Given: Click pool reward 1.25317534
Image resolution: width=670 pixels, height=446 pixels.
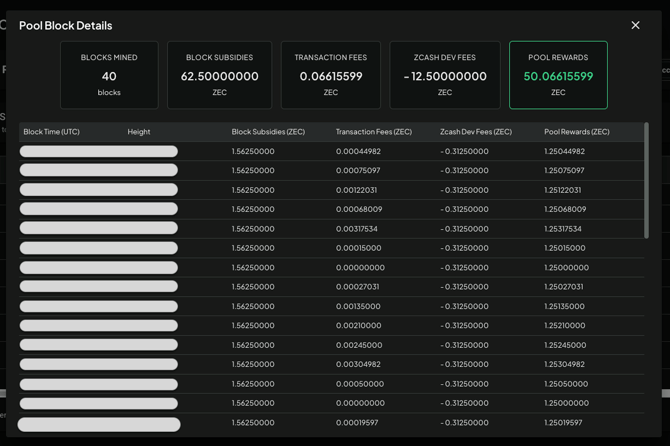Looking at the screenshot, I should pos(563,229).
